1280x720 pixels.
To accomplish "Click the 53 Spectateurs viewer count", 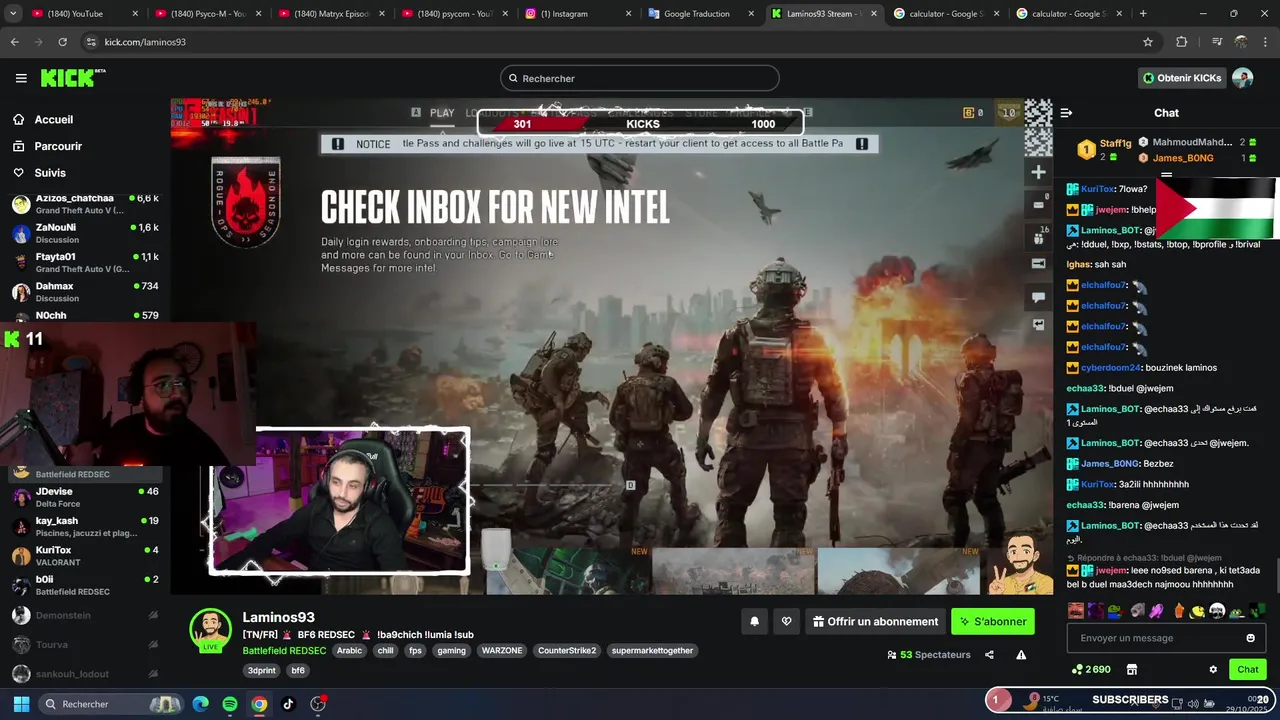I will [929, 655].
